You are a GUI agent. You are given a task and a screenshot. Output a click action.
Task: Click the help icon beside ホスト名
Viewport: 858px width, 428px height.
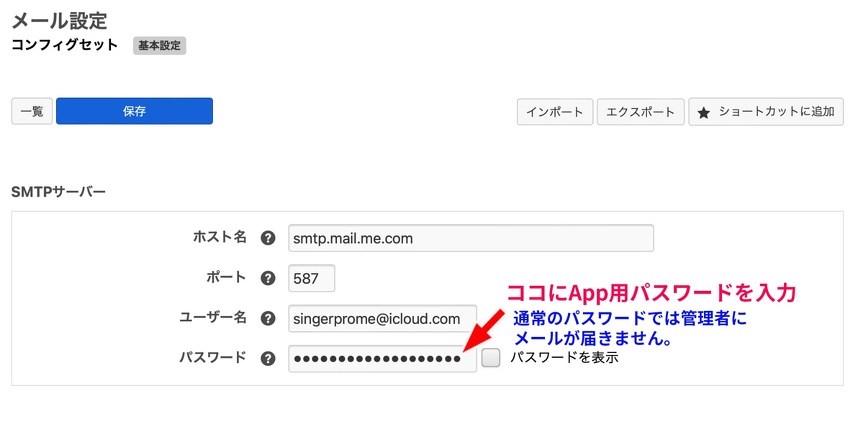pyautogui.click(x=267, y=238)
